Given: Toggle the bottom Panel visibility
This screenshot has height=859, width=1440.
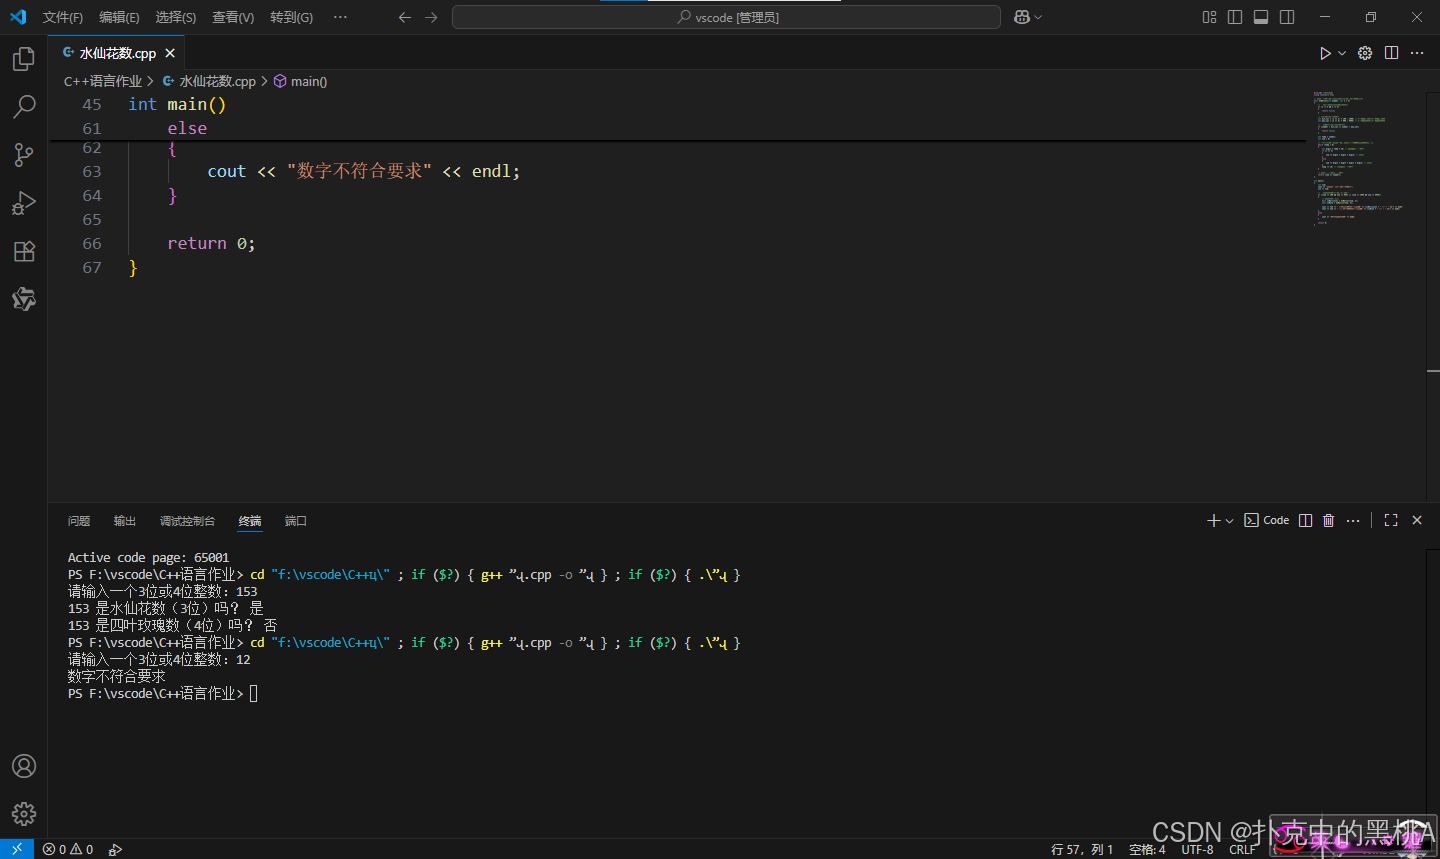Looking at the screenshot, I should pos(1261,17).
